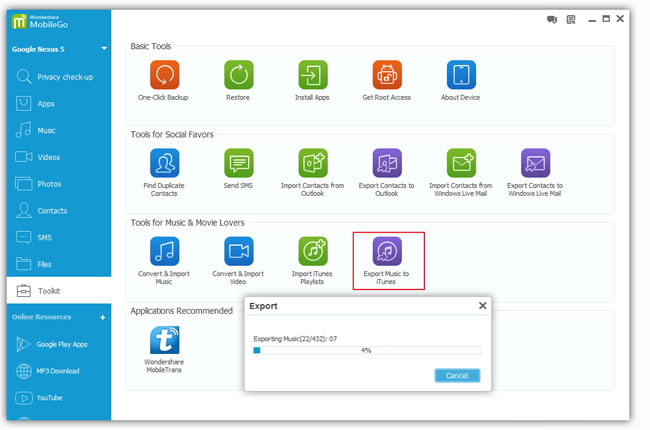The width and height of the screenshot is (650, 430).
Task: Open the SMS section in sidebar
Action: tap(59, 237)
